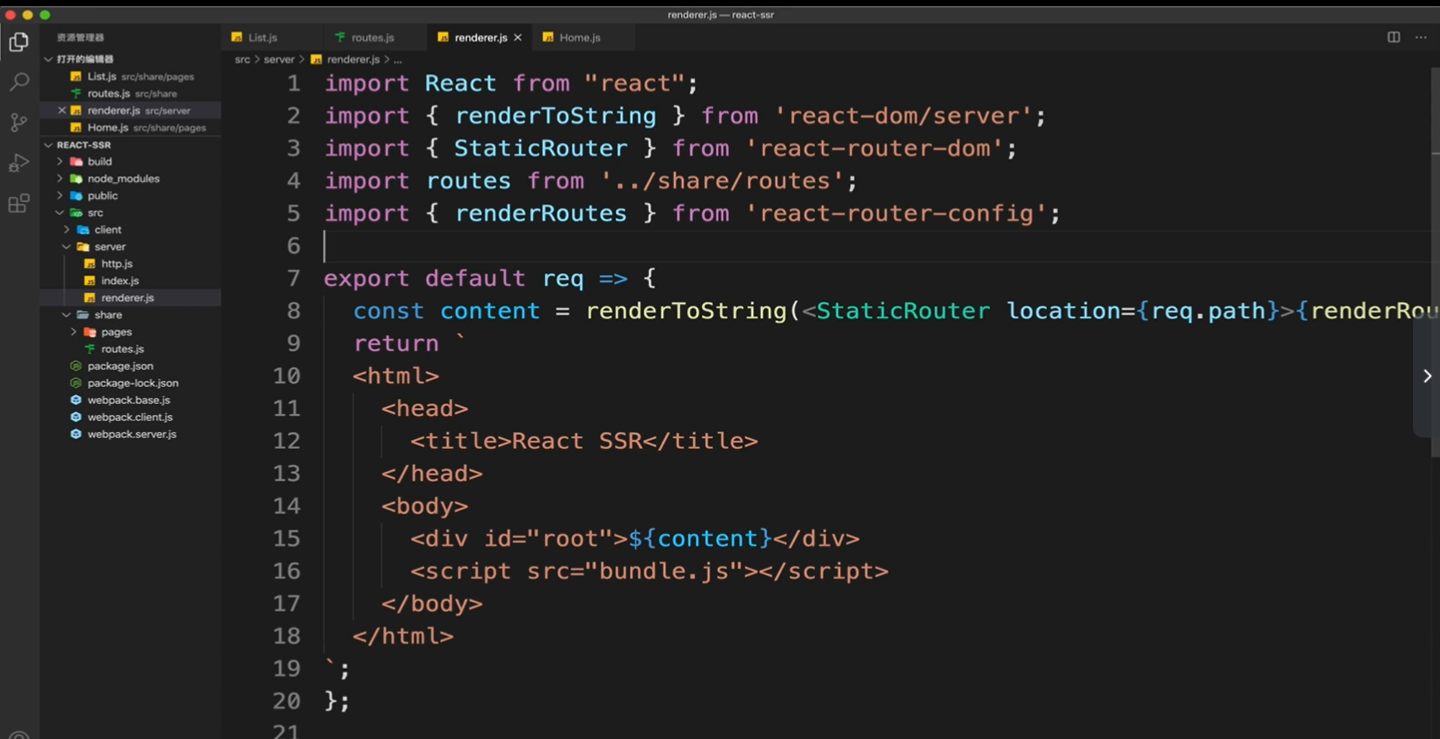Image resolution: width=1440 pixels, height=739 pixels.
Task: Click bundle.js script tag on line 16
Action: pos(649,571)
